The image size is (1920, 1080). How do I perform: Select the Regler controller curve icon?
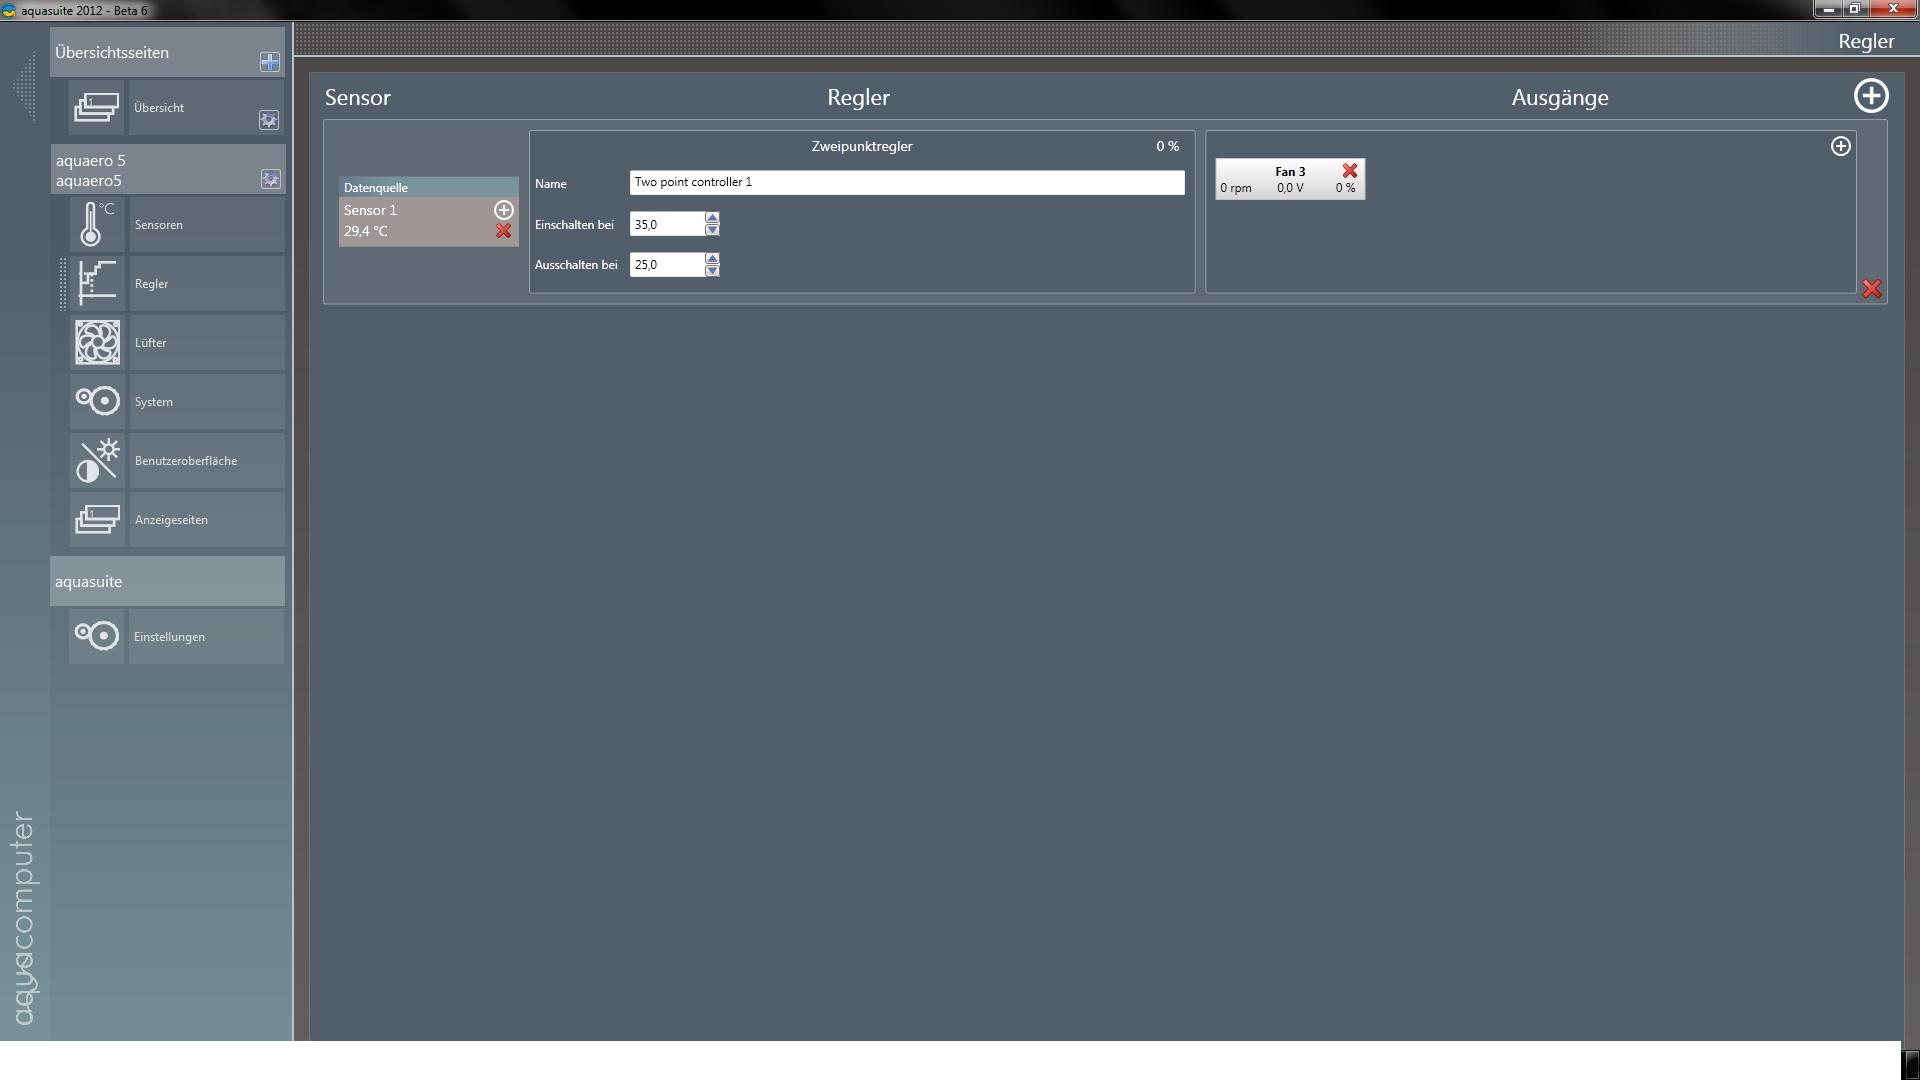(97, 283)
